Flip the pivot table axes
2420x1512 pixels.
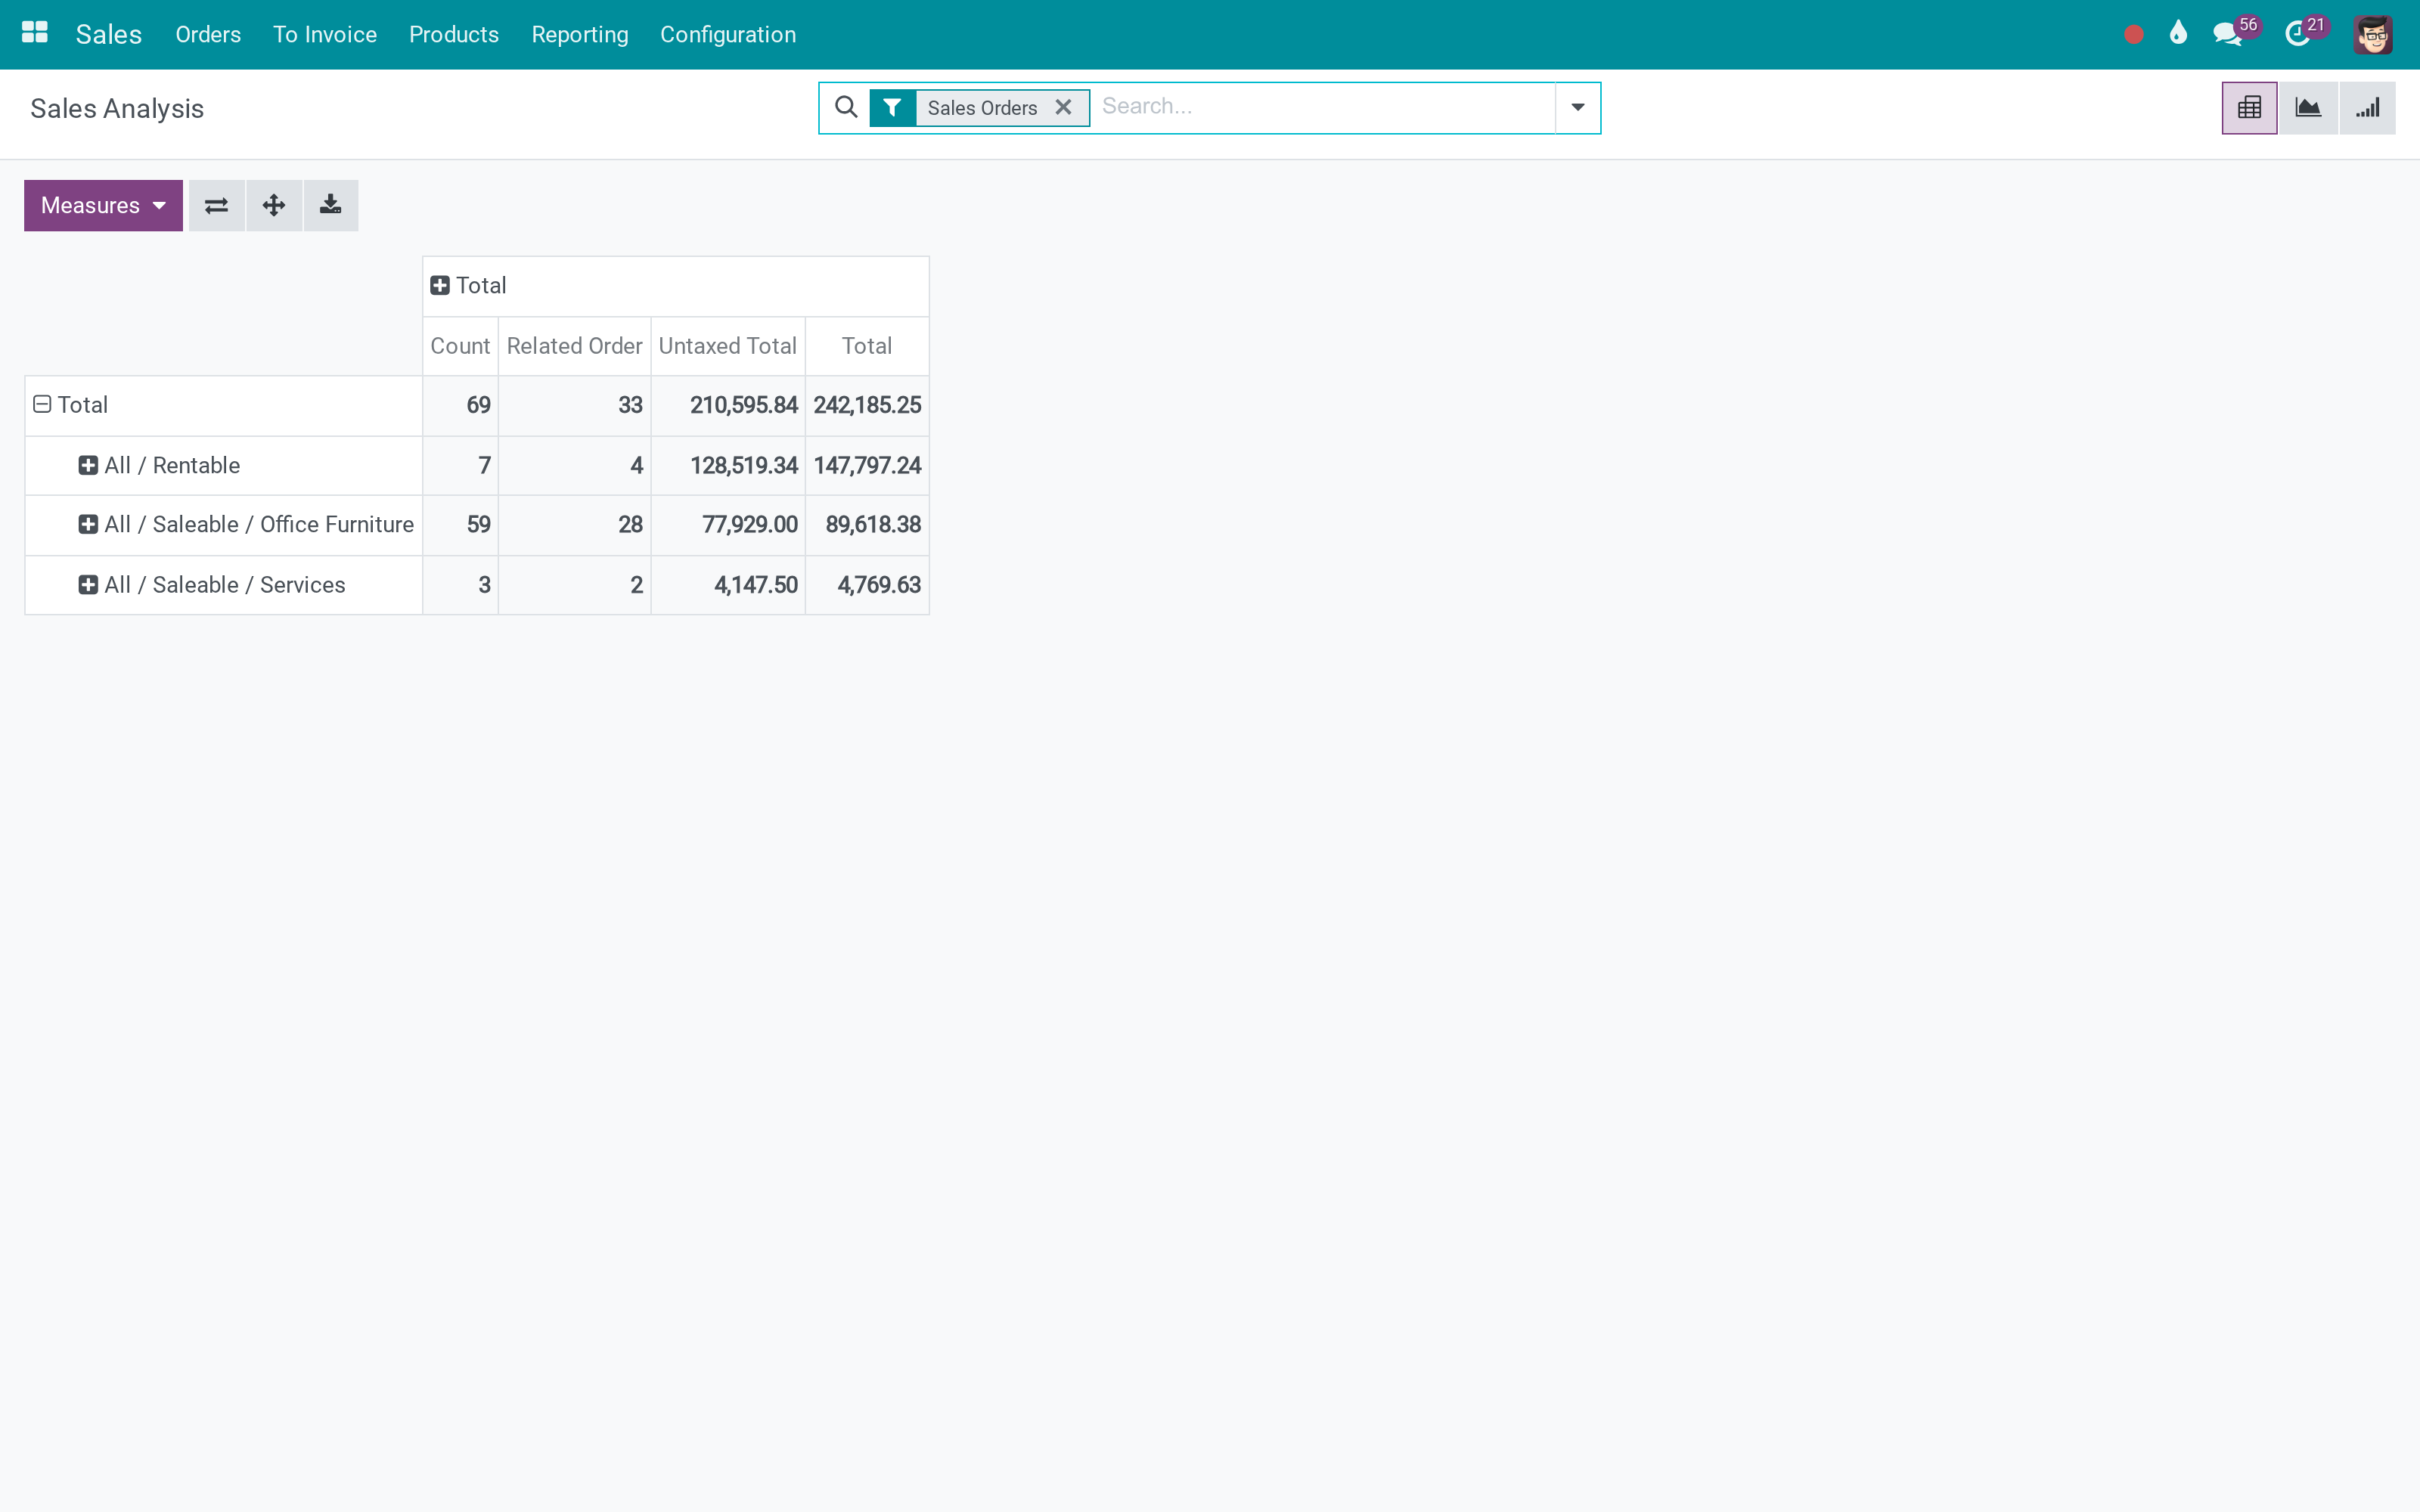click(x=216, y=206)
